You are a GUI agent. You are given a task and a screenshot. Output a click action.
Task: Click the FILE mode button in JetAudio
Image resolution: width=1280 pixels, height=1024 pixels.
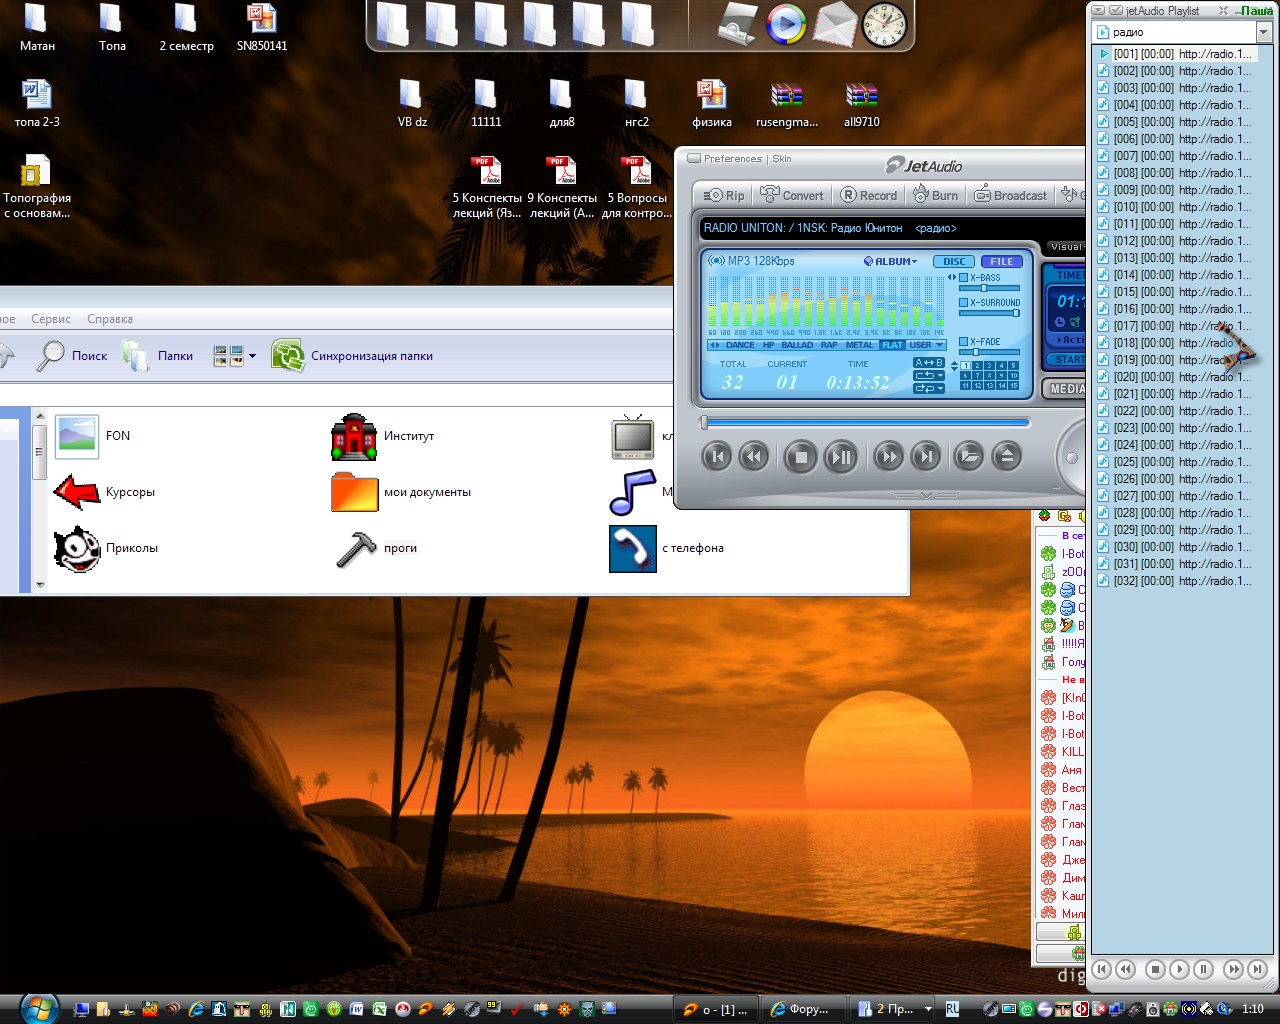pos(1002,262)
